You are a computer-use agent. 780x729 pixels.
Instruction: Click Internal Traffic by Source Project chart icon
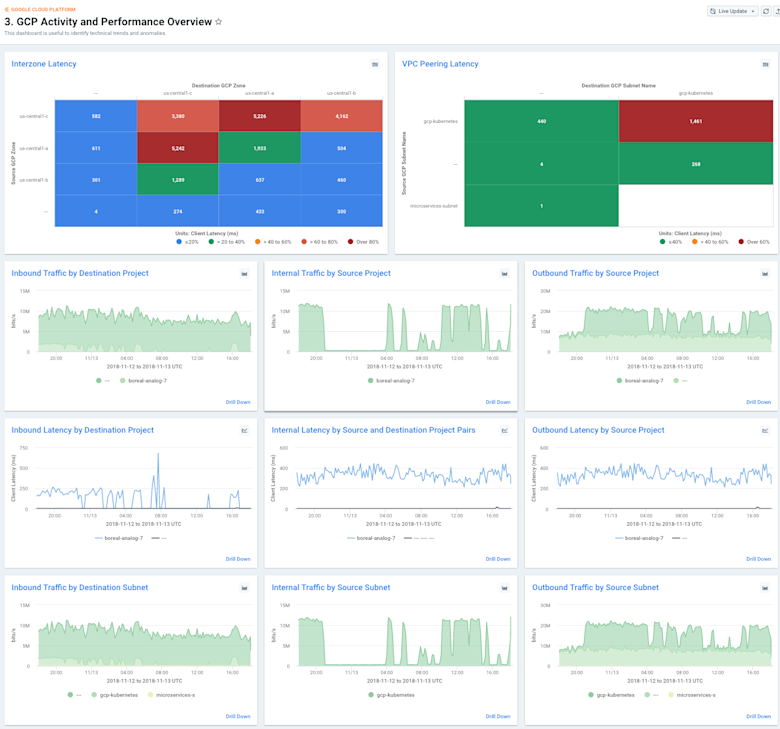pyautogui.click(x=504, y=274)
